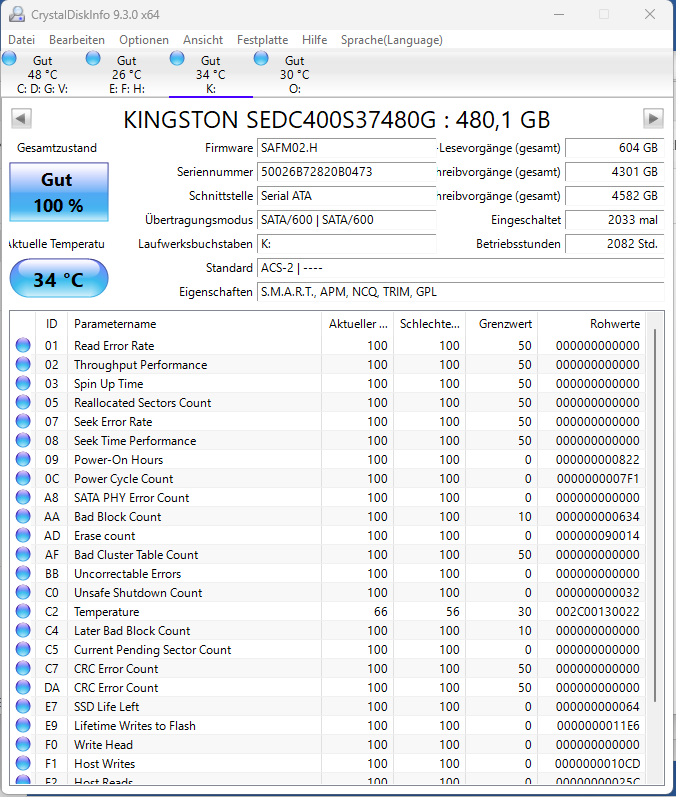Click the Rohwerte column header
This screenshot has width=676, height=797.
click(x=592, y=324)
